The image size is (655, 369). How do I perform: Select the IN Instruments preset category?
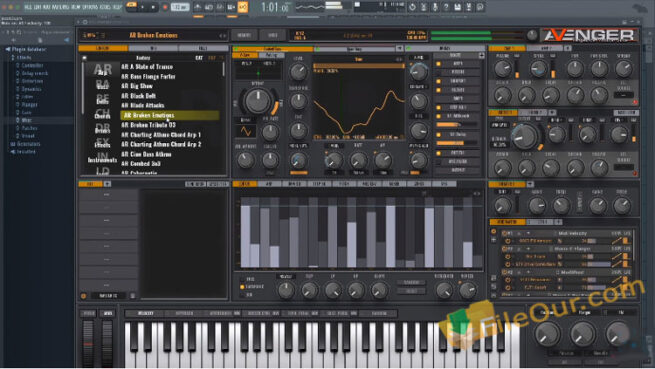[x=102, y=157]
